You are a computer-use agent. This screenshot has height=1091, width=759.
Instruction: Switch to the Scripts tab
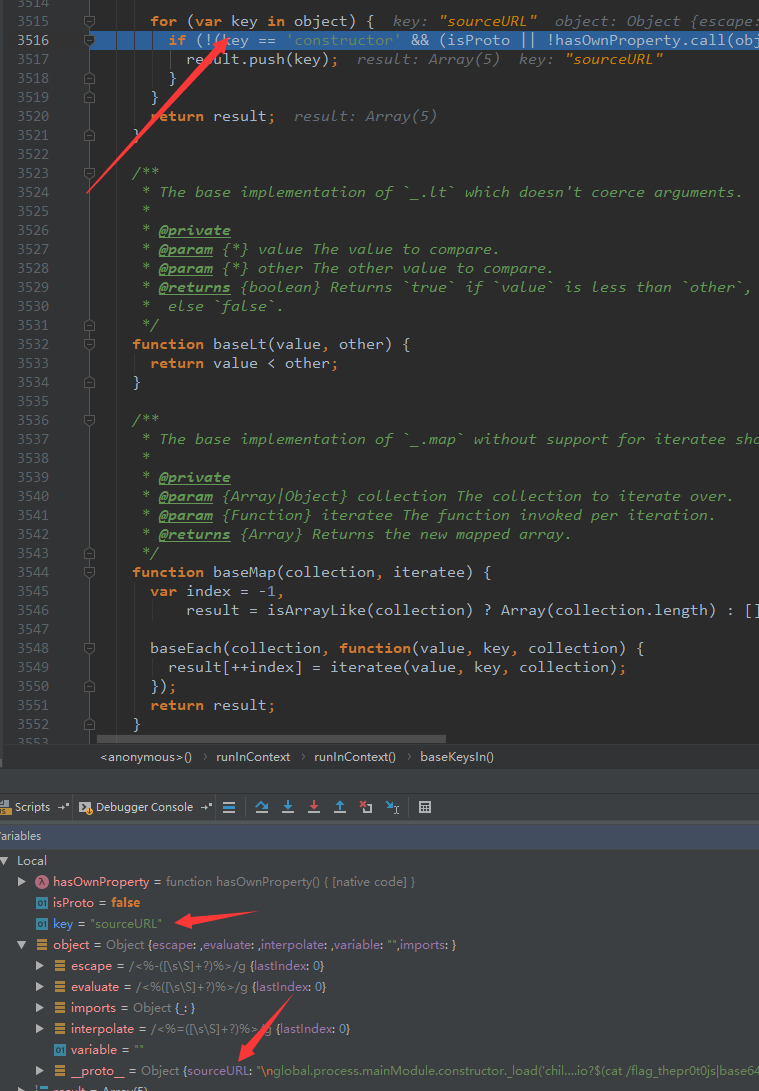pyautogui.click(x=32, y=807)
